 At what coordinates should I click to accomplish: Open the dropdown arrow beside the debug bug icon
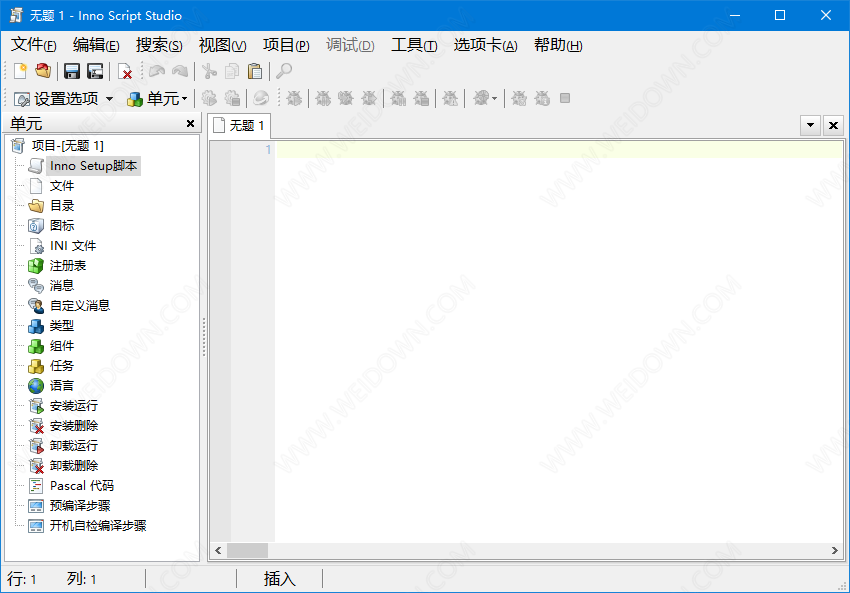[x=494, y=98]
